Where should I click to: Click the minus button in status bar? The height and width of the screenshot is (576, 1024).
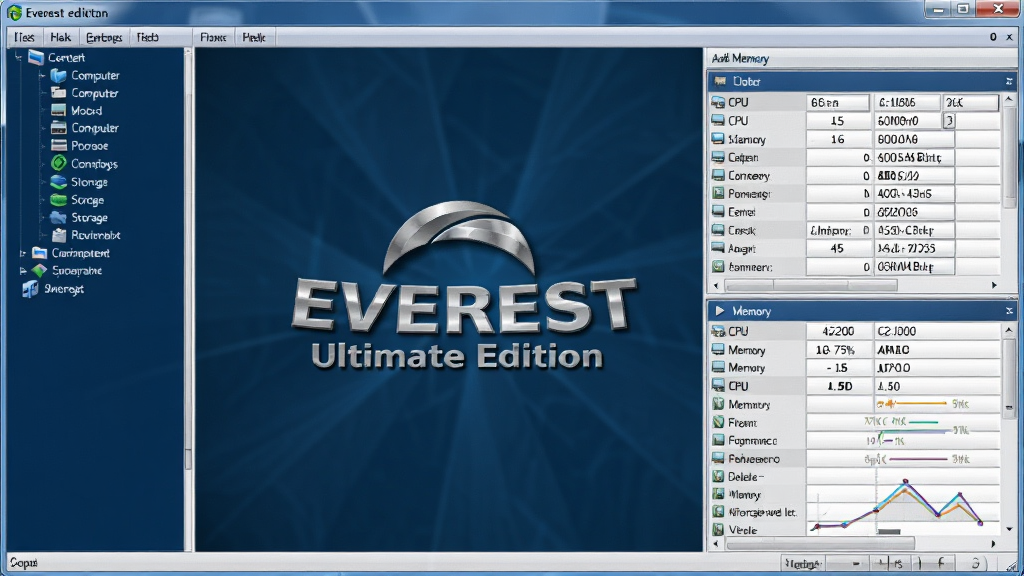point(856,563)
